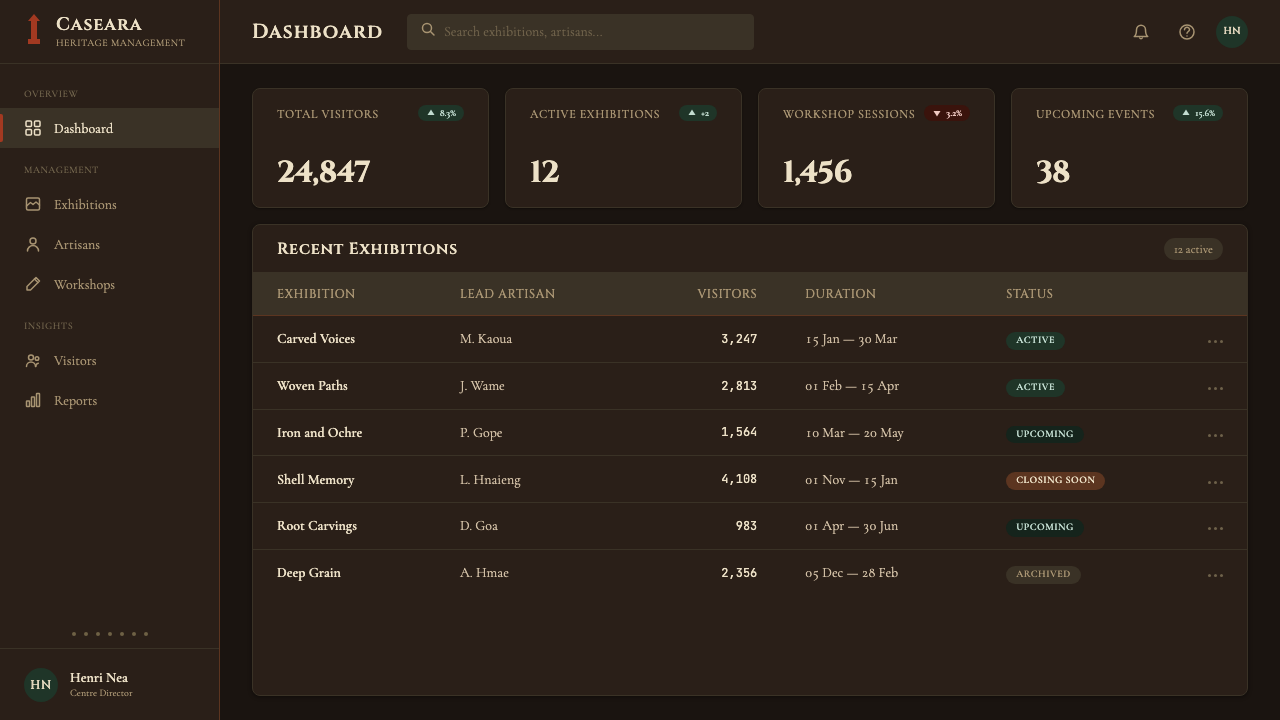
Task: Sort by the Exhibition column header
Action: 316,294
